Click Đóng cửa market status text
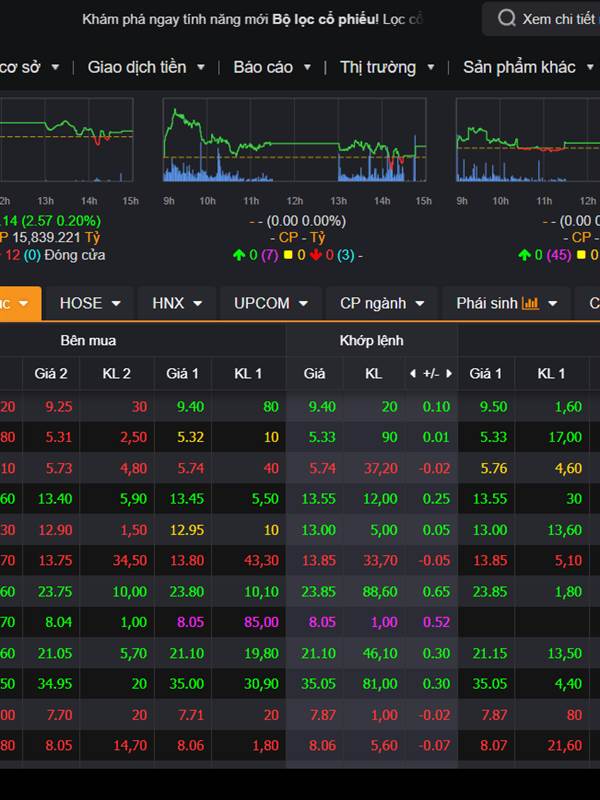 pyautogui.click(x=74, y=255)
